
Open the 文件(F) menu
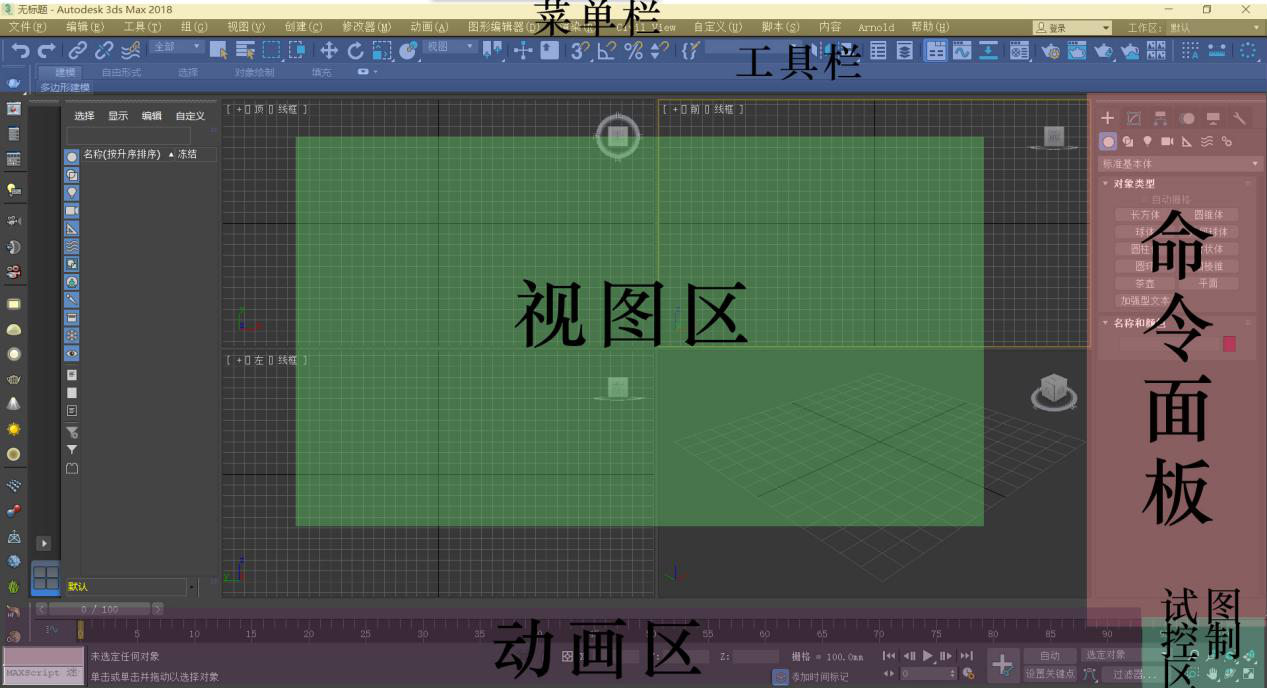coord(27,27)
